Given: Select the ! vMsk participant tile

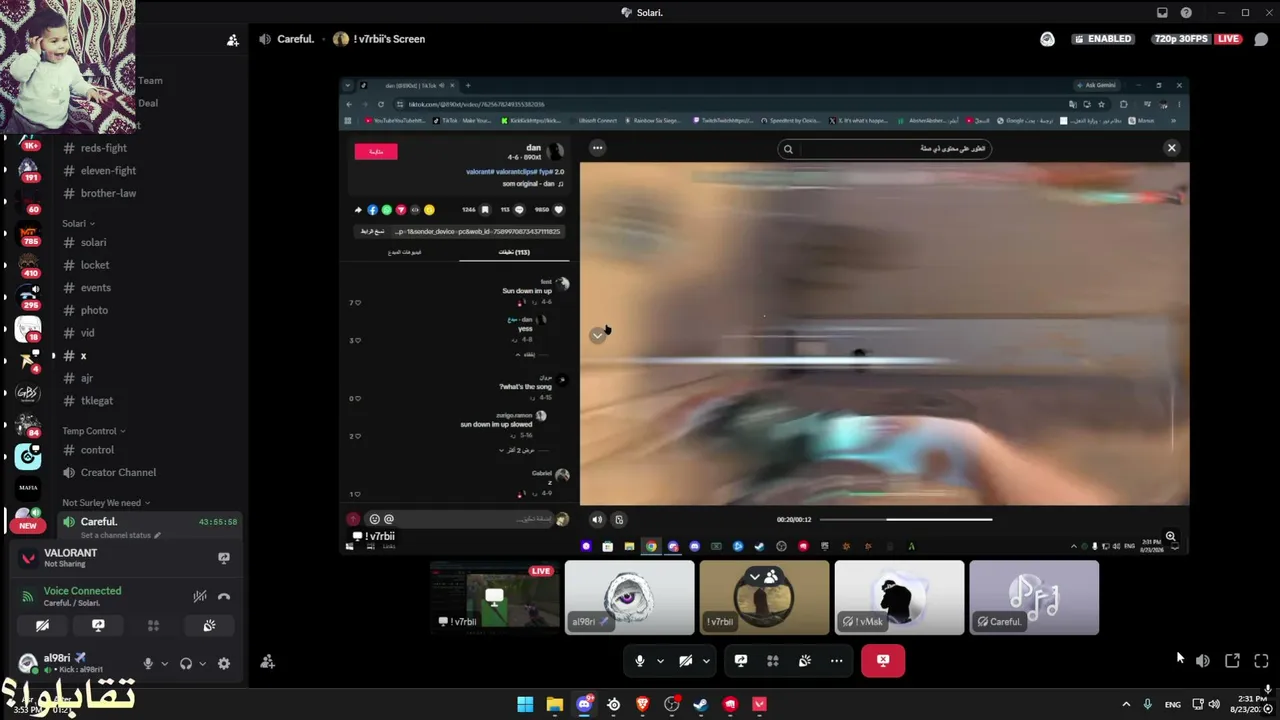Looking at the screenshot, I should 899,598.
